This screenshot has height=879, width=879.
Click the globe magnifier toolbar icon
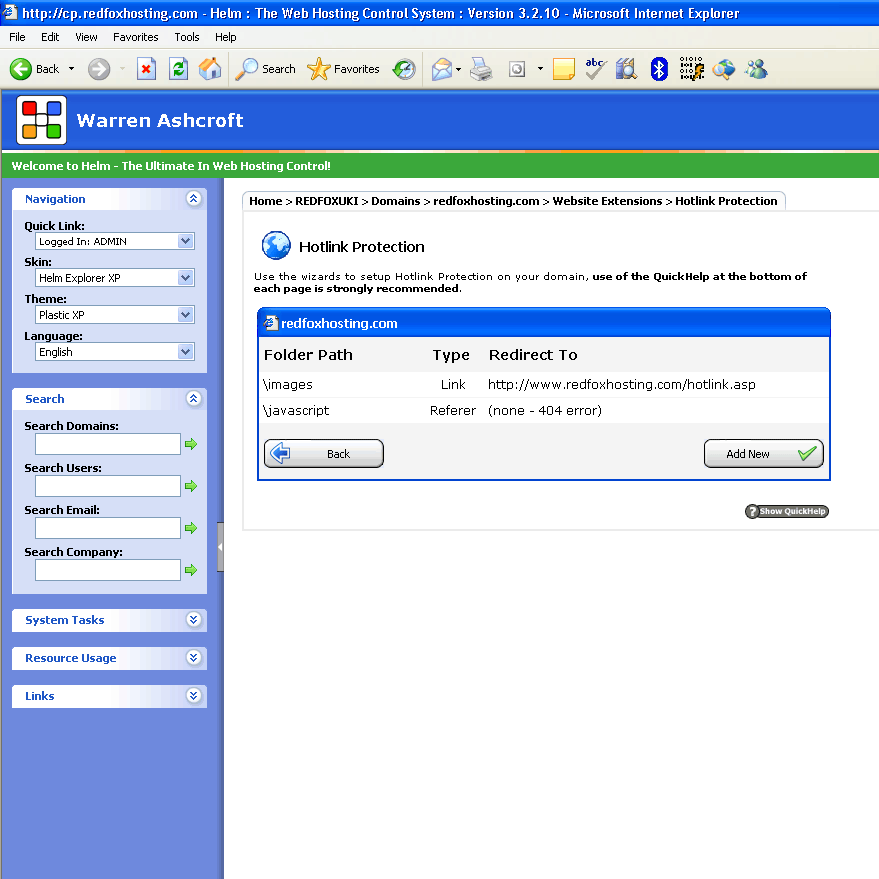(724, 70)
